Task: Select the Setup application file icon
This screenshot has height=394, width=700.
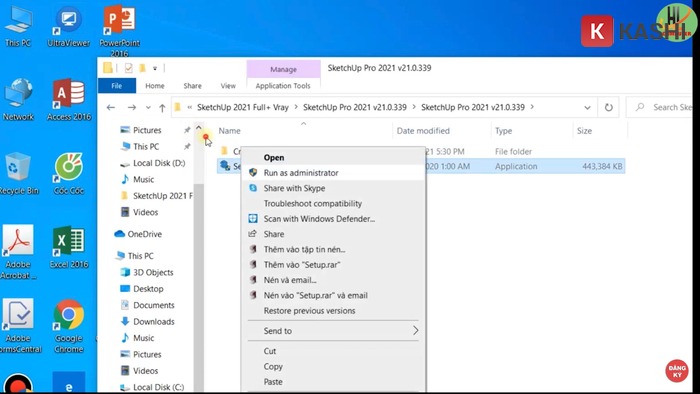Action: point(225,166)
